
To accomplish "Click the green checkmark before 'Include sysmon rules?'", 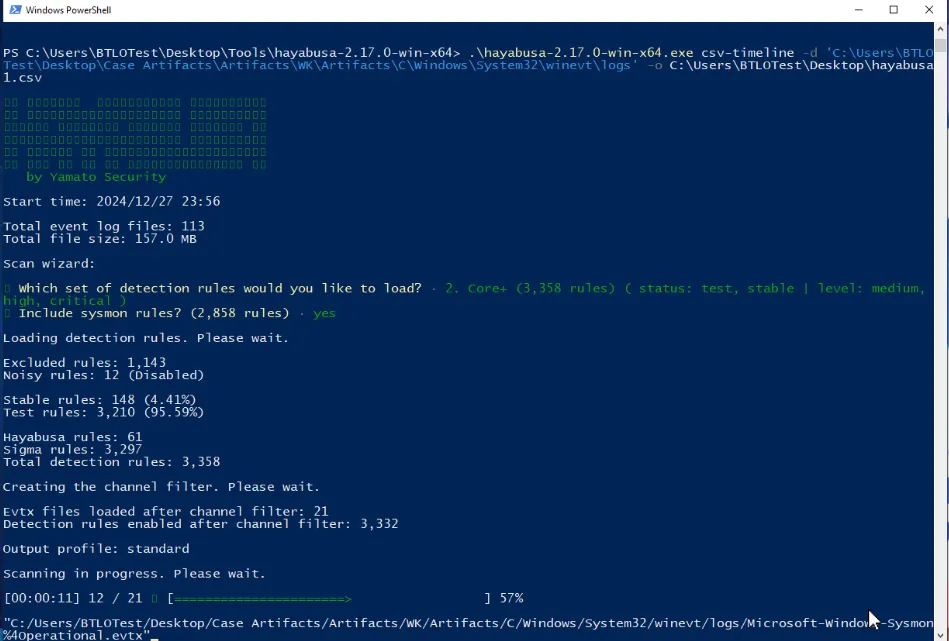I will click(6, 311).
